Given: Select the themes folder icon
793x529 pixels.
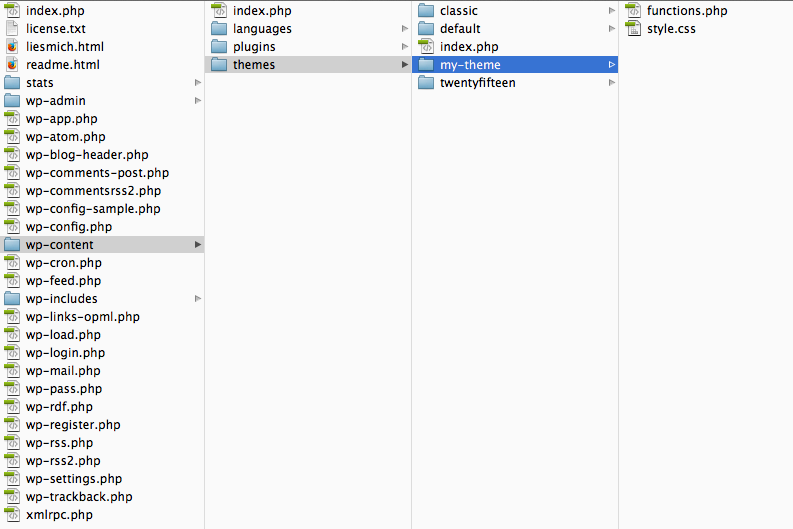Looking at the screenshot, I should click(x=219, y=64).
